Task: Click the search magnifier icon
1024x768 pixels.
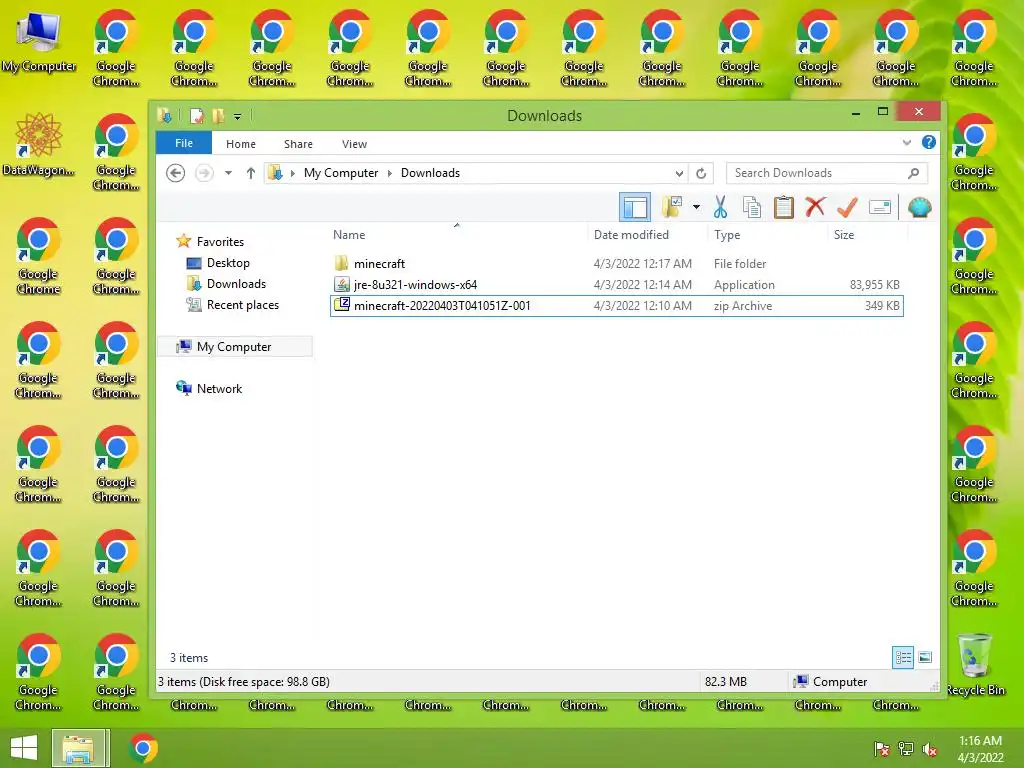Action: (x=914, y=173)
